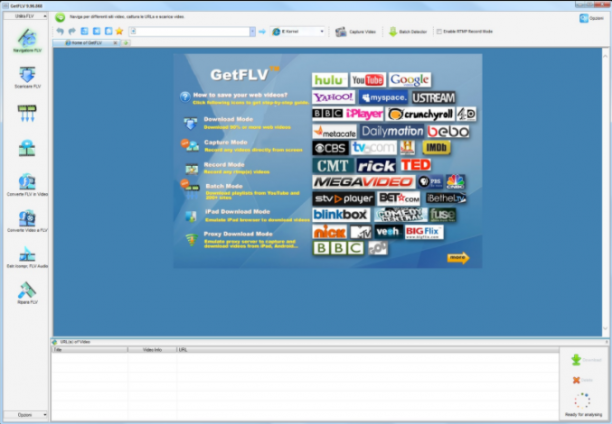Click the browser back arrow
612x424 pixels.
(x=60, y=31)
